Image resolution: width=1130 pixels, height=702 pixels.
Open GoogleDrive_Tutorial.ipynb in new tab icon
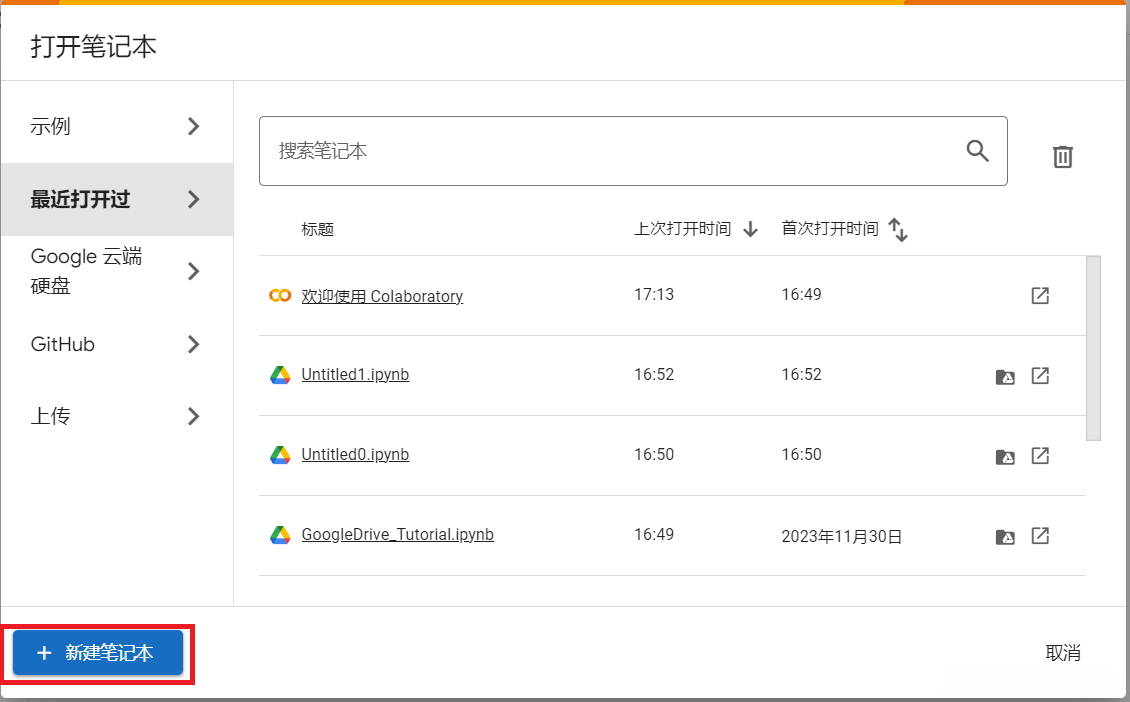tap(1040, 536)
